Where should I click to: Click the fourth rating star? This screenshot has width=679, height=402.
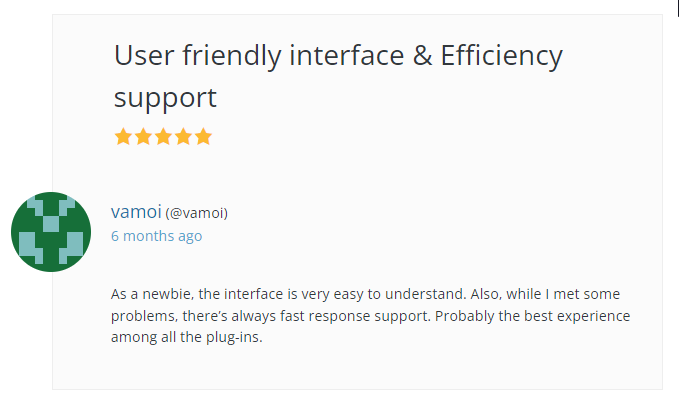tap(184, 136)
